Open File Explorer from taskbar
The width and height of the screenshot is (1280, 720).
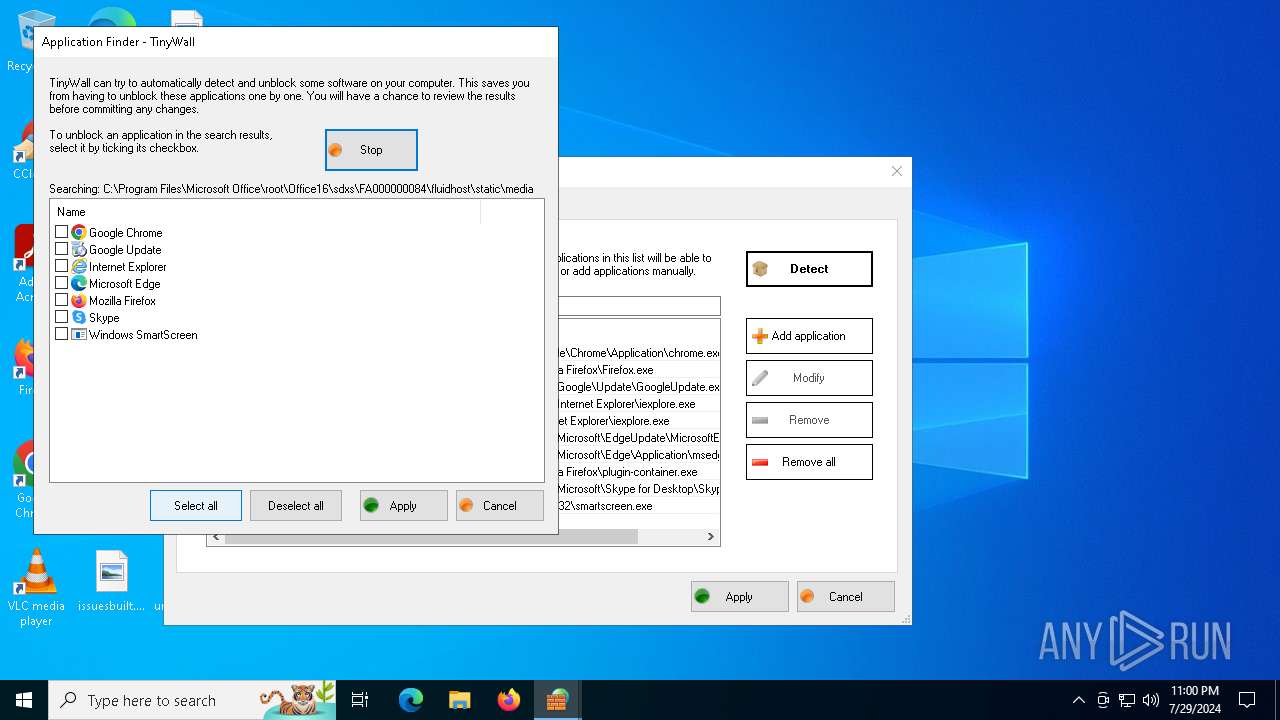[x=459, y=700]
